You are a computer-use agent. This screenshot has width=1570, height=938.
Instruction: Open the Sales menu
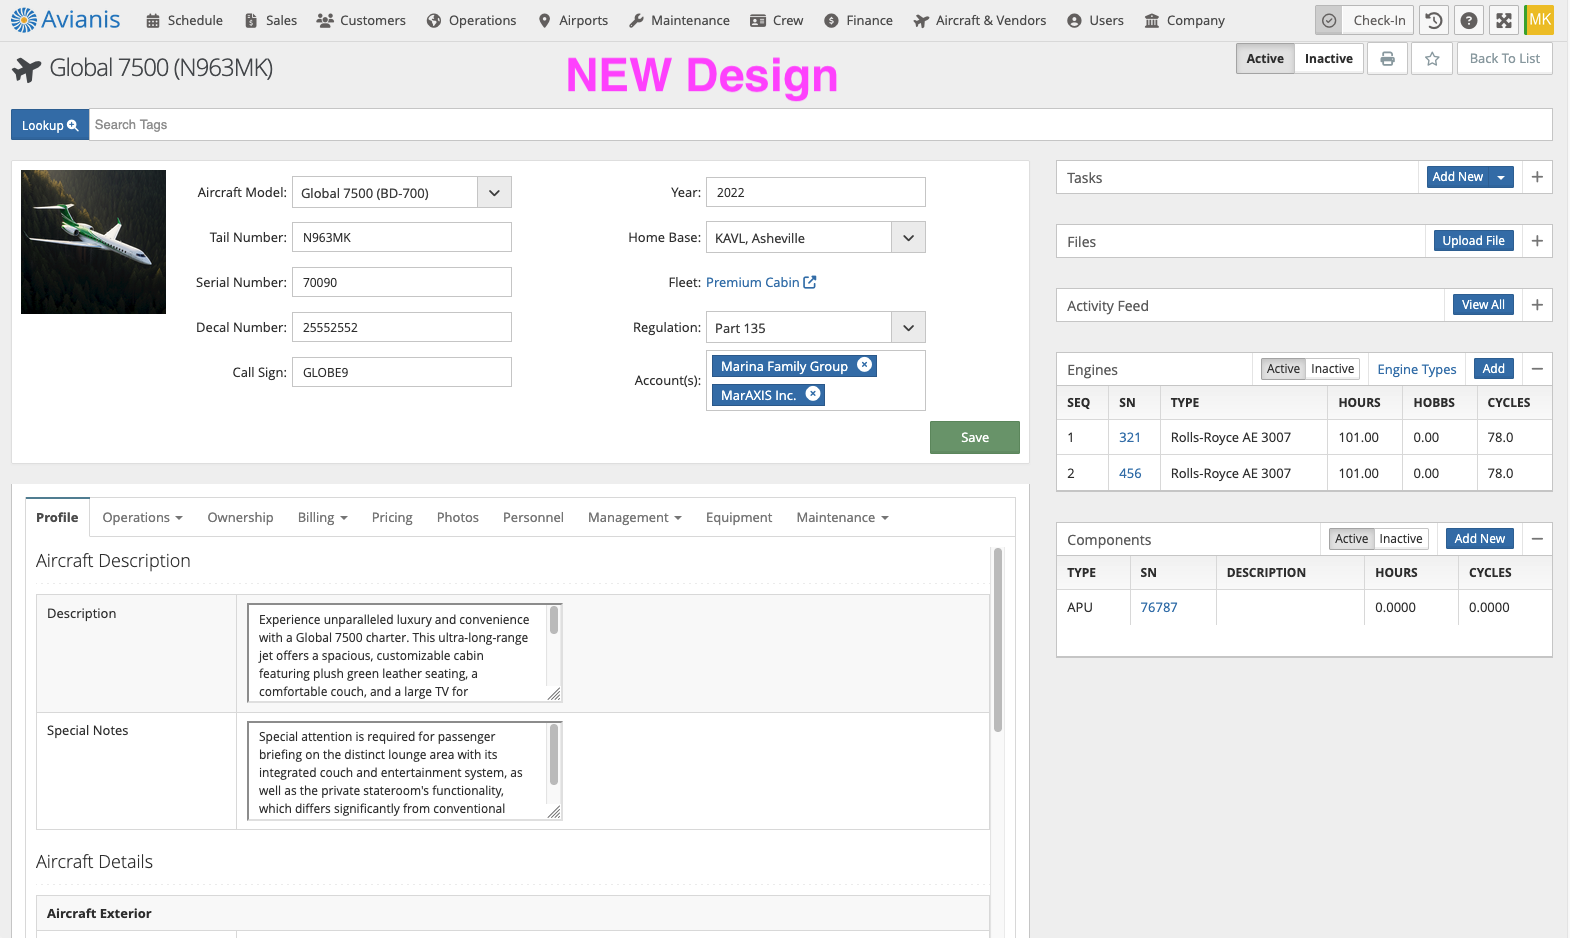point(270,20)
